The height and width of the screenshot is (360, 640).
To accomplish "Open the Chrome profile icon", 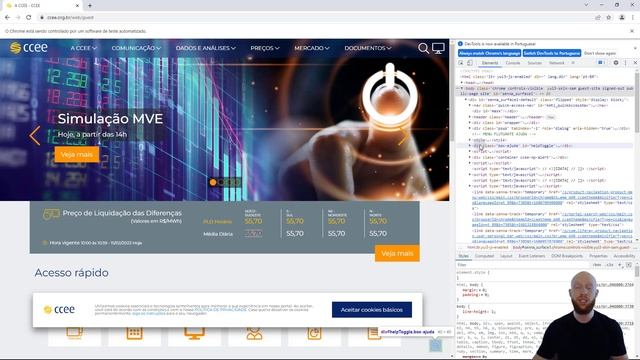I will click(x=622, y=18).
